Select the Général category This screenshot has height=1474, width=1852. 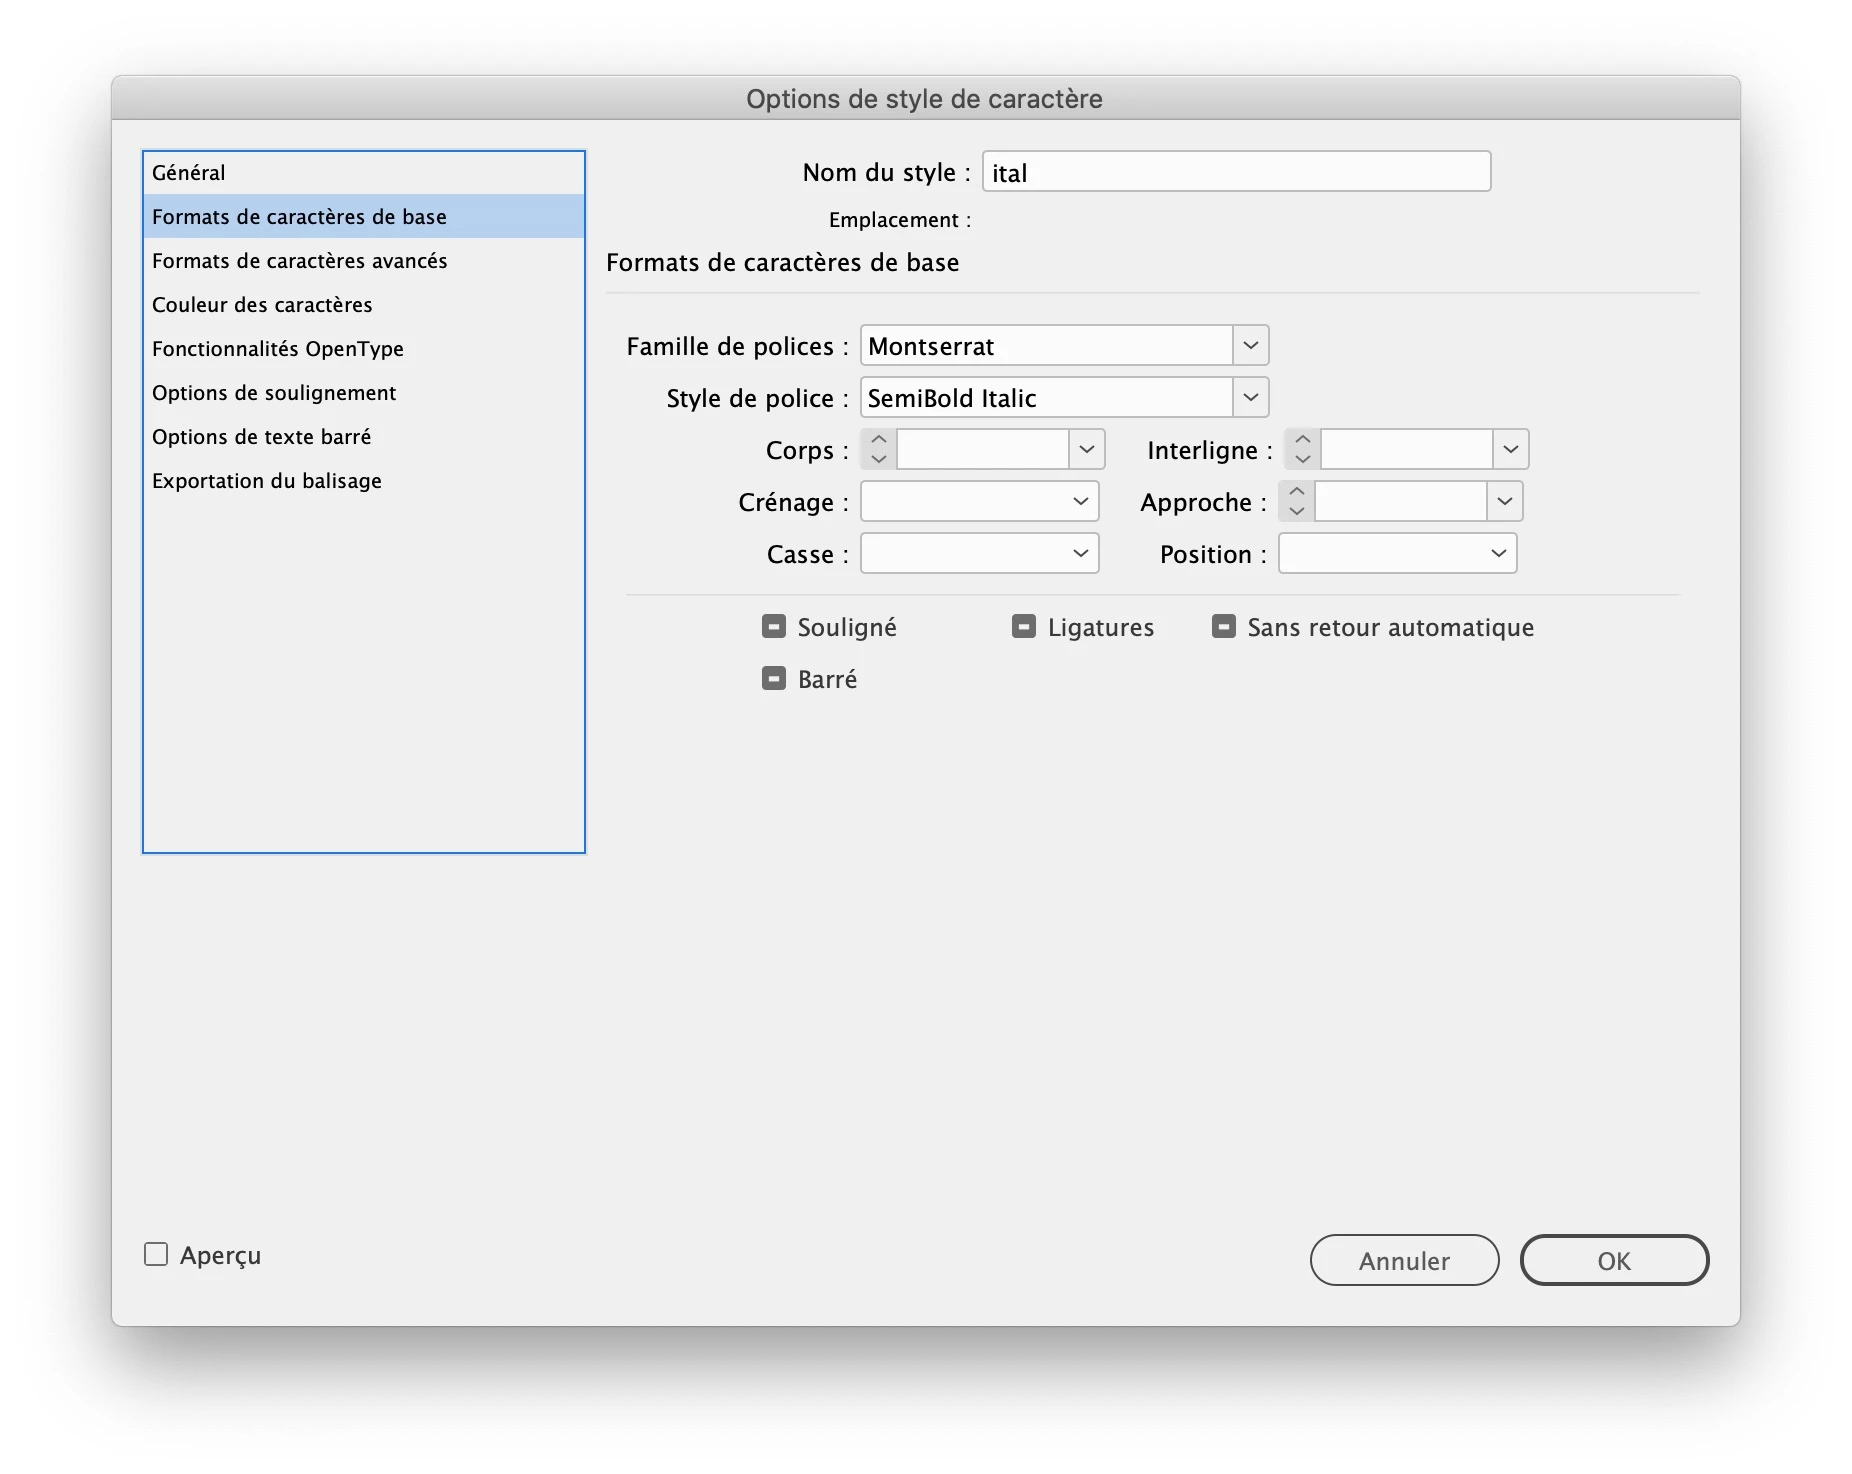coord(364,173)
